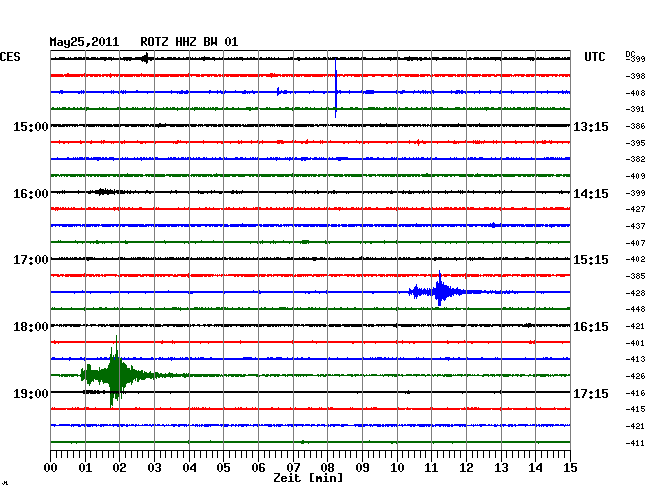The width and height of the screenshot is (650, 494).
Task: Click the 18:00 local time label
Action: [x=31, y=327]
